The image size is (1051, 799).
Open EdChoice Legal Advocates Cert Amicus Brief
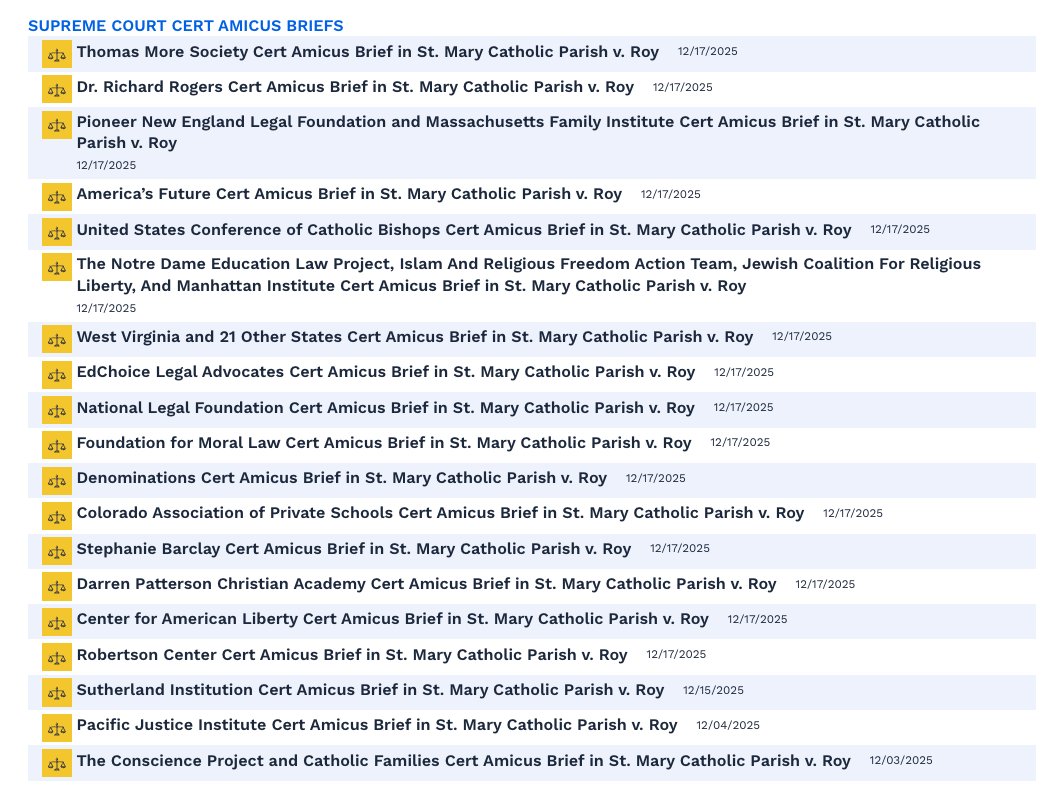(385, 372)
